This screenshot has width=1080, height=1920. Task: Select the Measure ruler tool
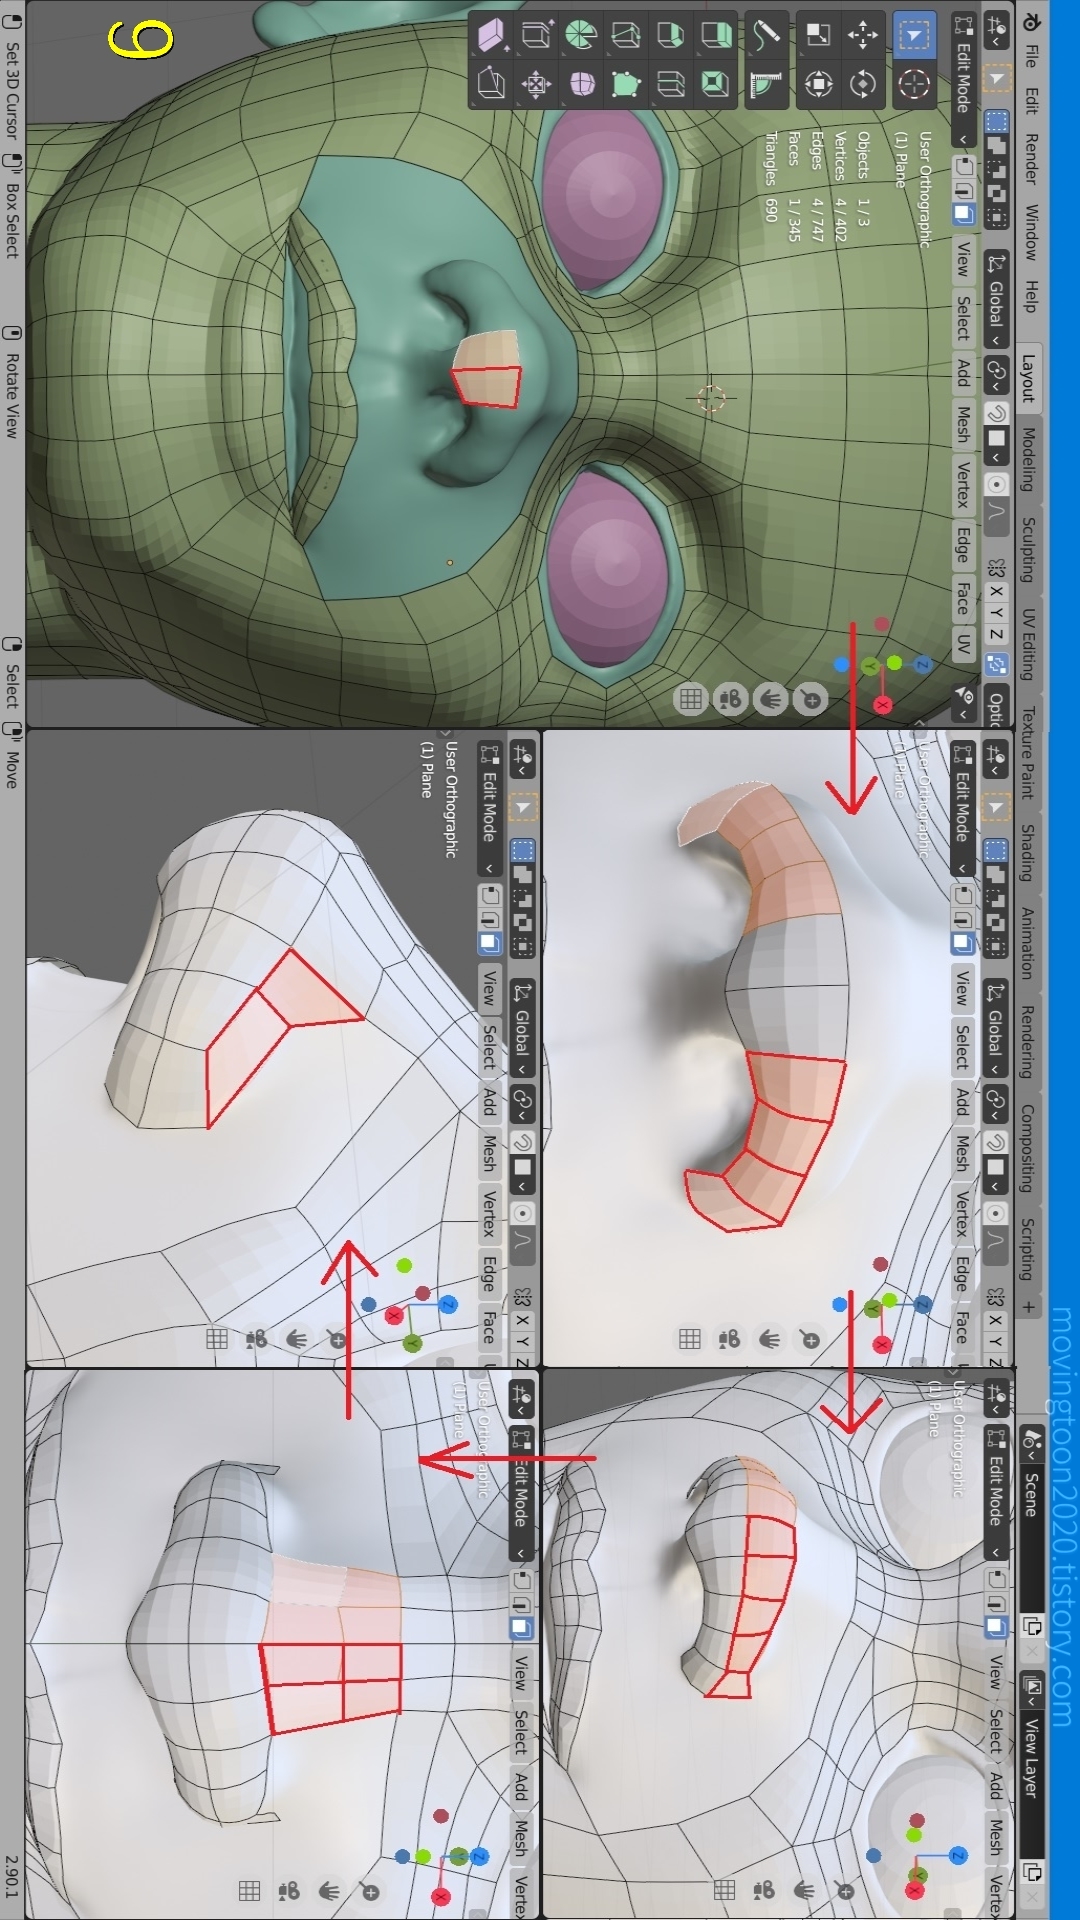pyautogui.click(x=767, y=84)
